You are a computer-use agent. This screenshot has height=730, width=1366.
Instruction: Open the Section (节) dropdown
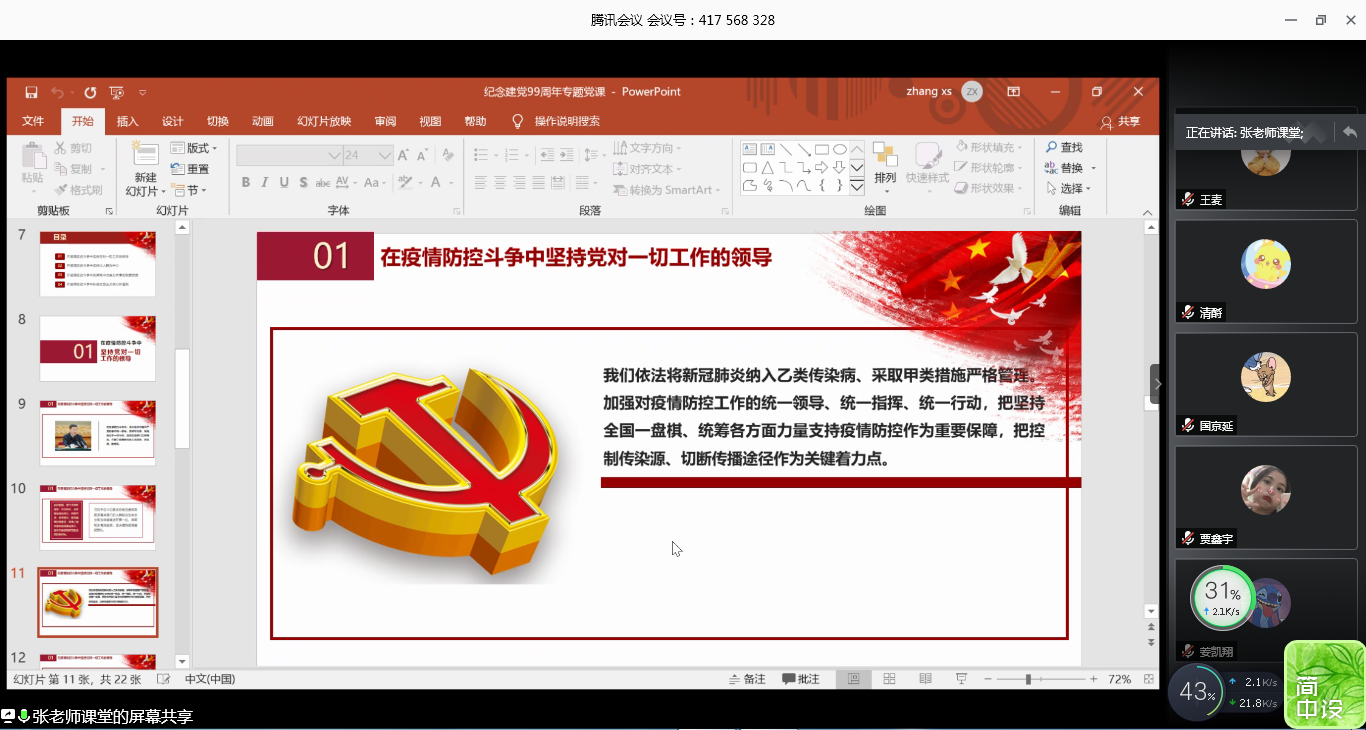189,190
